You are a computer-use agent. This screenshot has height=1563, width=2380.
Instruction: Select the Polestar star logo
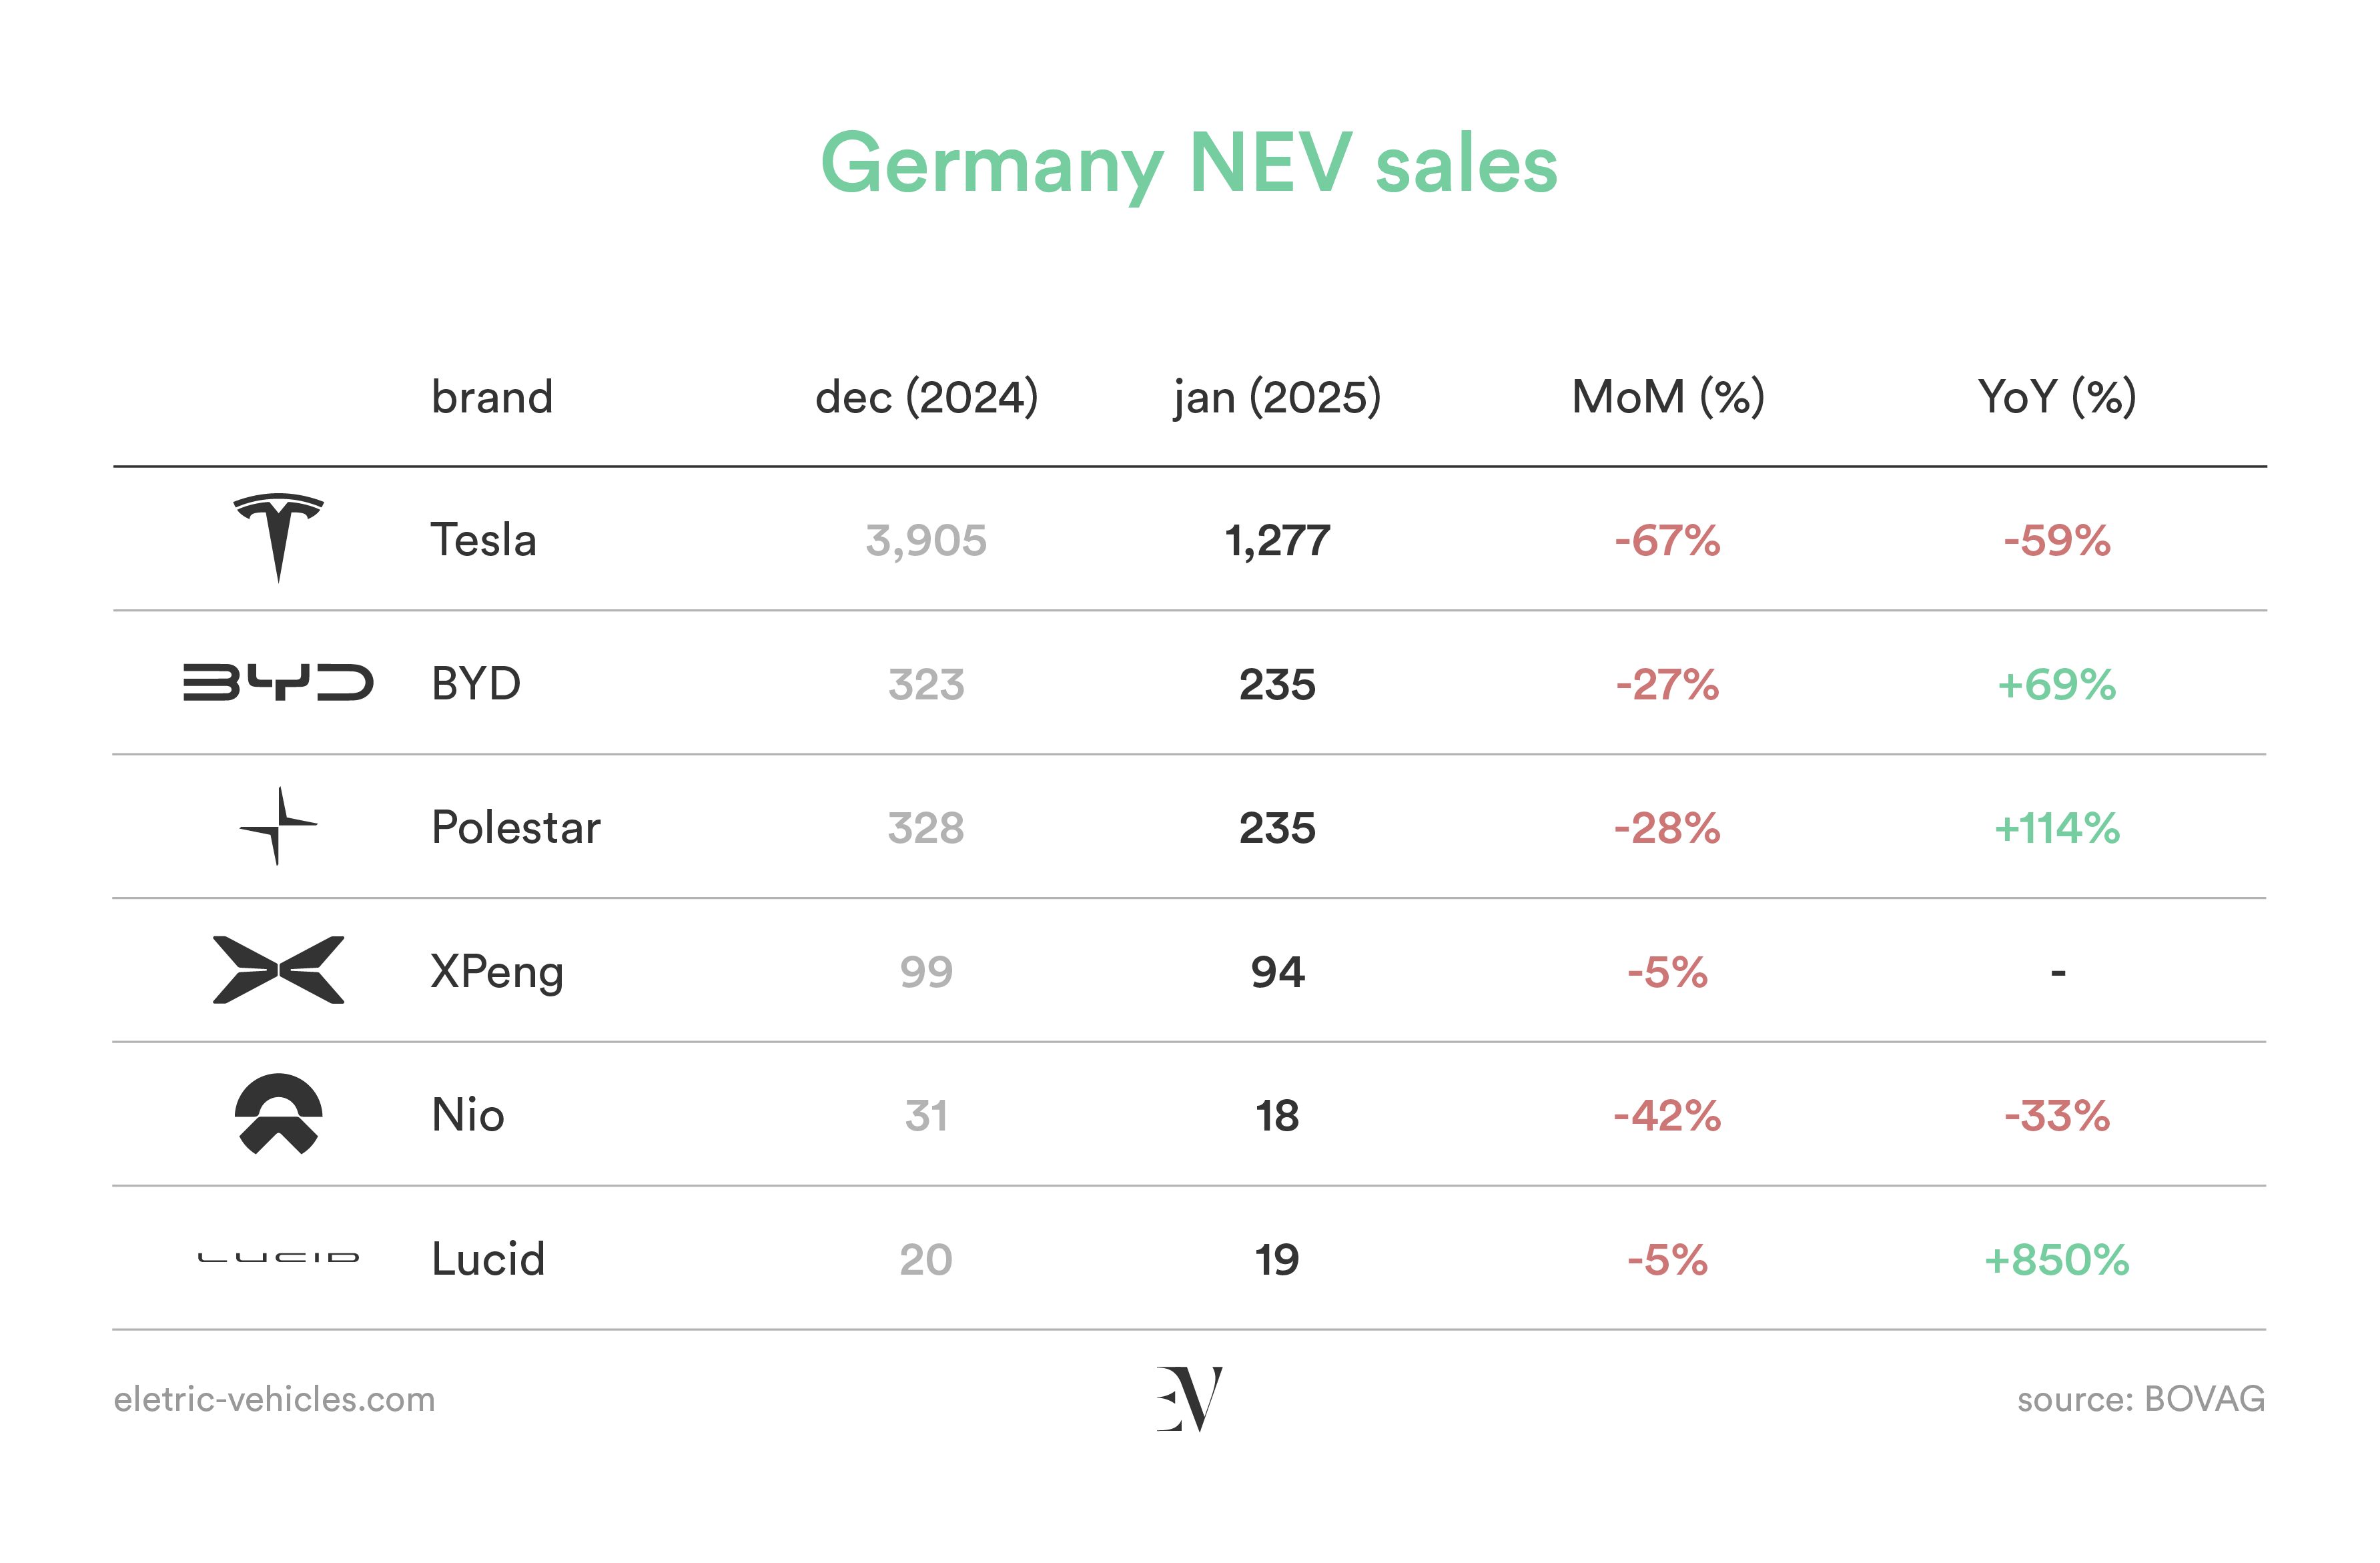coord(278,826)
